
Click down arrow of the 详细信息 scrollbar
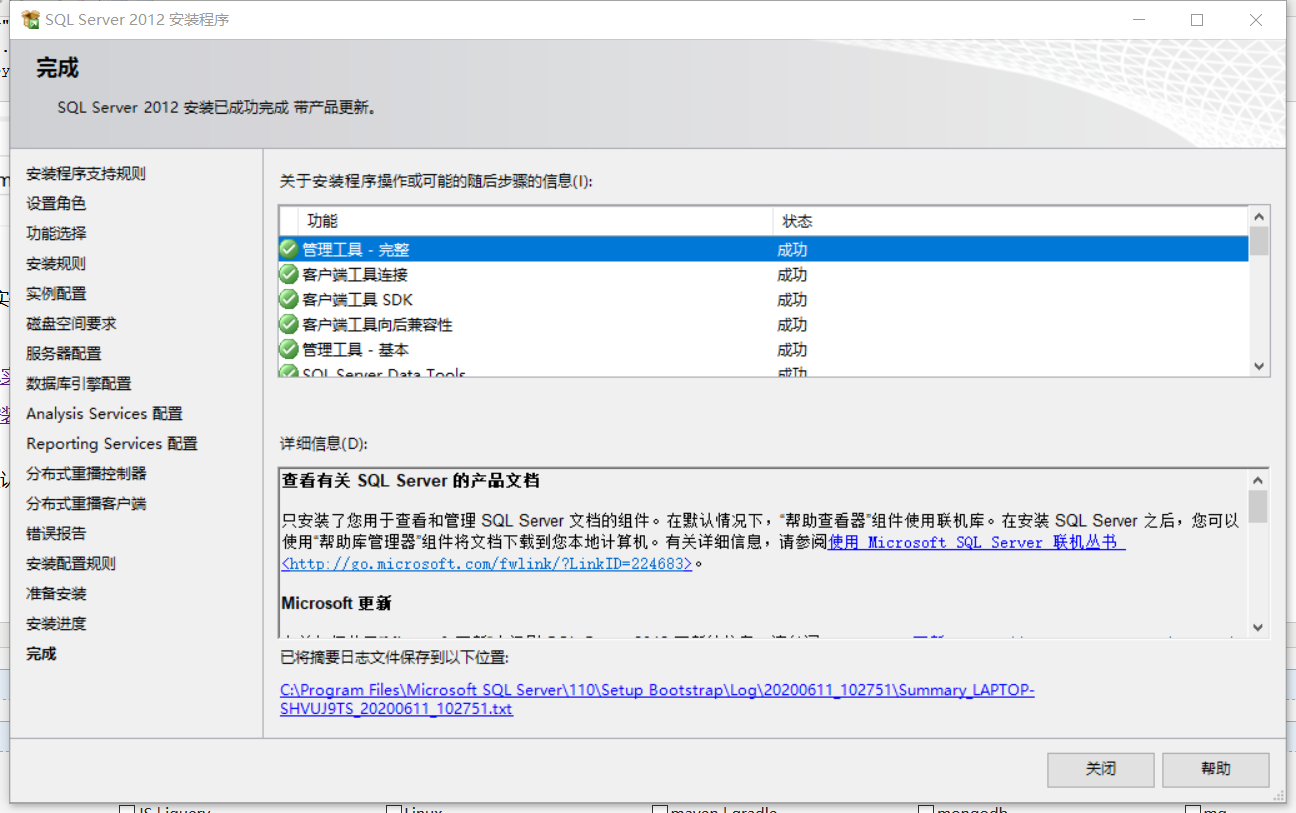(1258, 628)
